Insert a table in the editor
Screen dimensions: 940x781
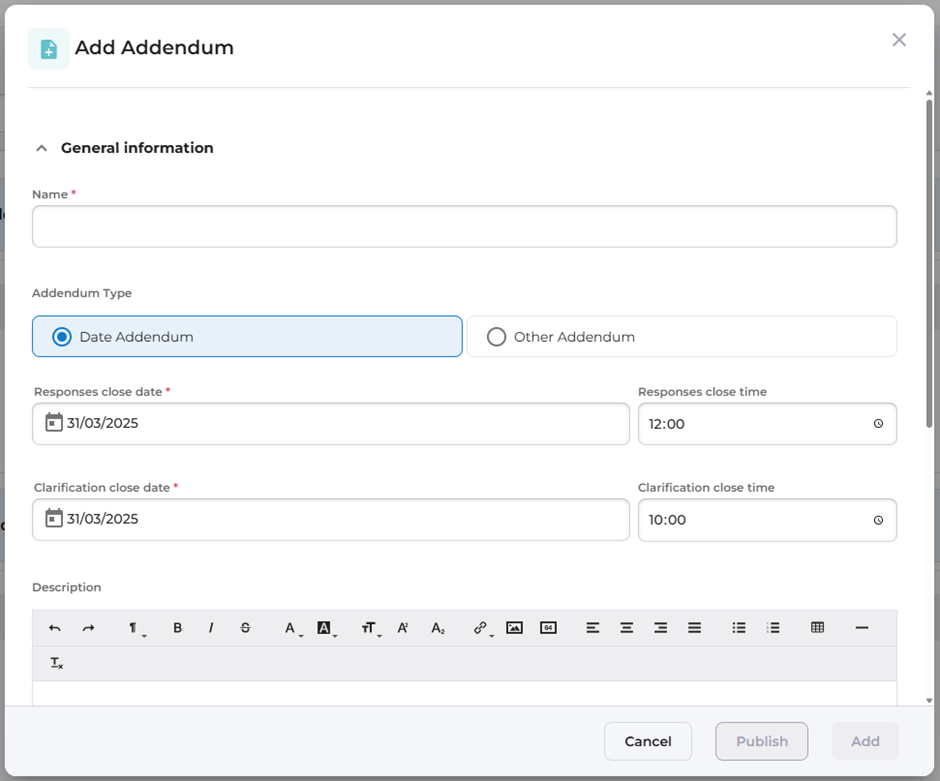pos(817,628)
